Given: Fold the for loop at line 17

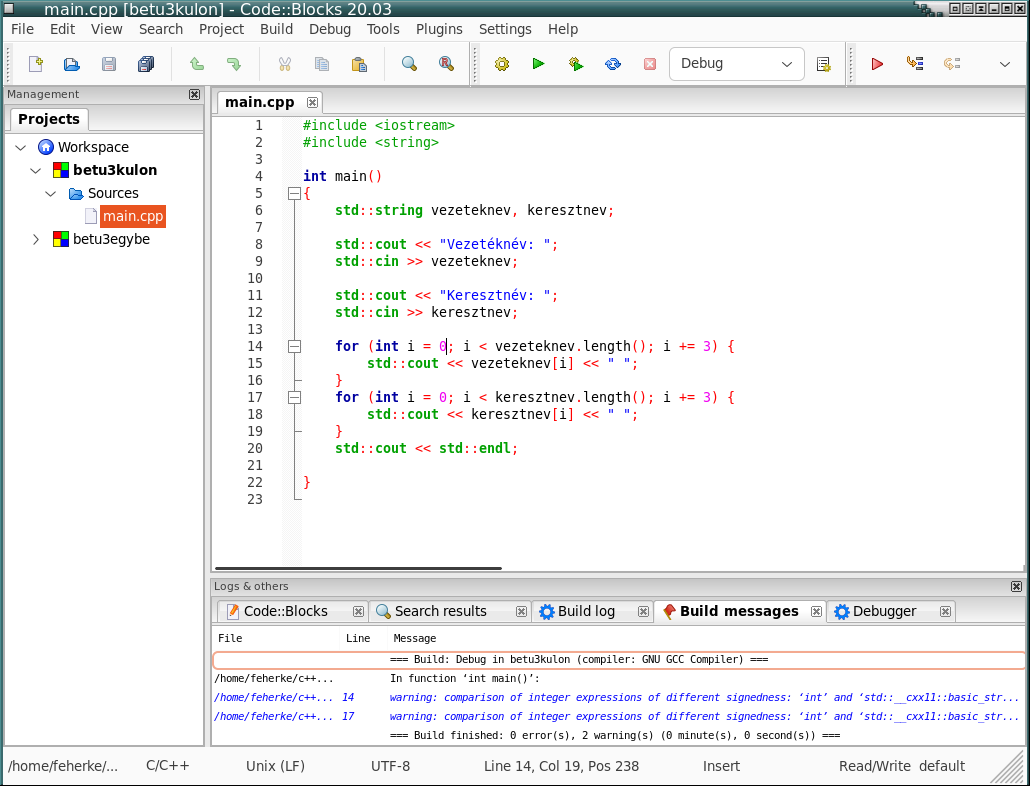Looking at the screenshot, I should tap(294, 398).
